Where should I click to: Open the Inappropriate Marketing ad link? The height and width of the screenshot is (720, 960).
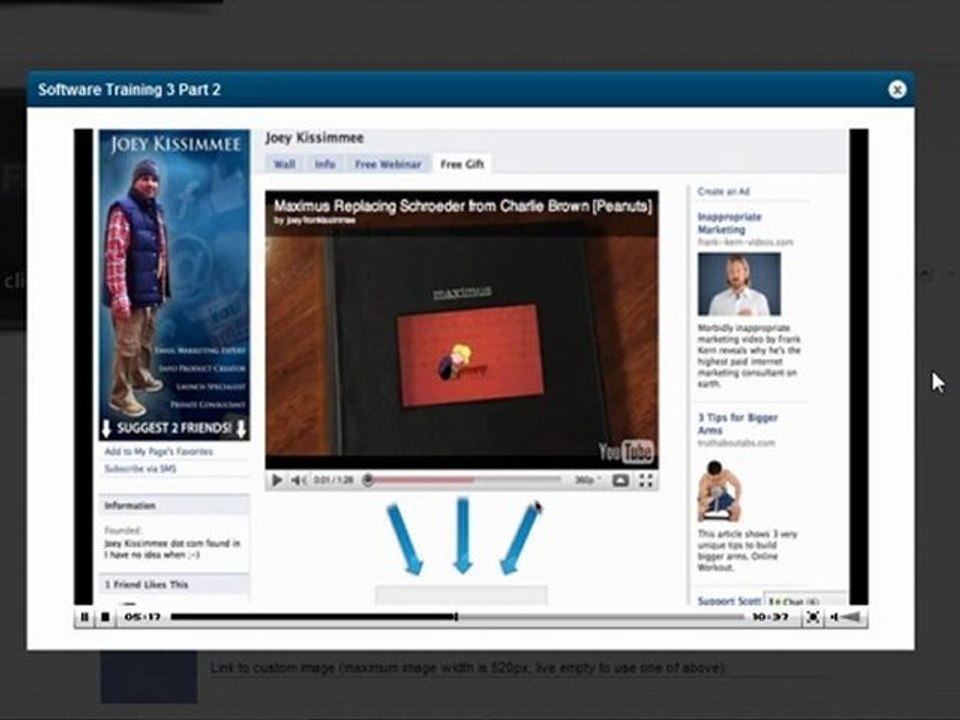[x=729, y=223]
